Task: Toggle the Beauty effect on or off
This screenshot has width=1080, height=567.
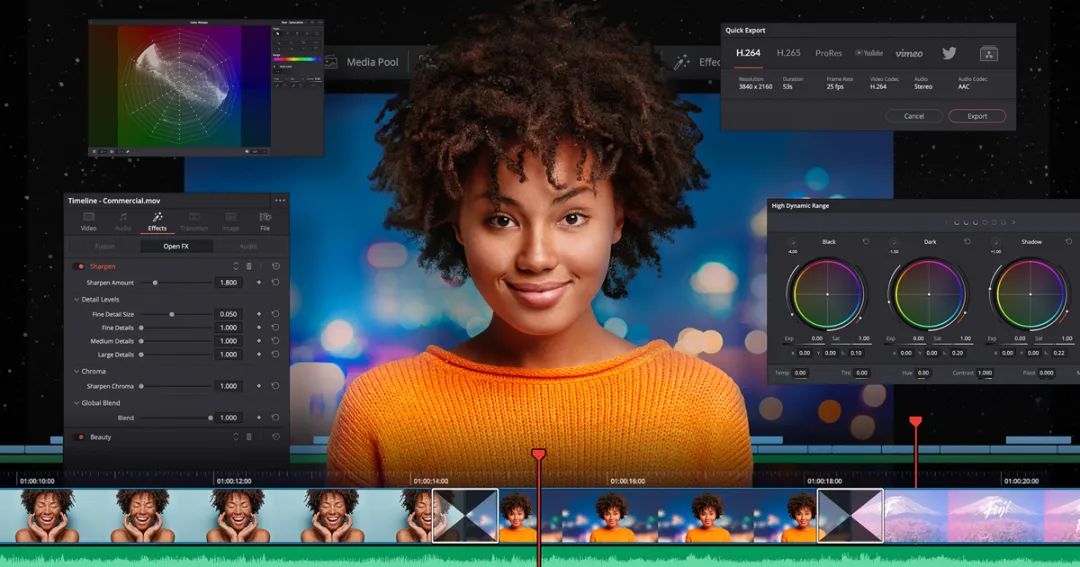Action: [x=81, y=437]
